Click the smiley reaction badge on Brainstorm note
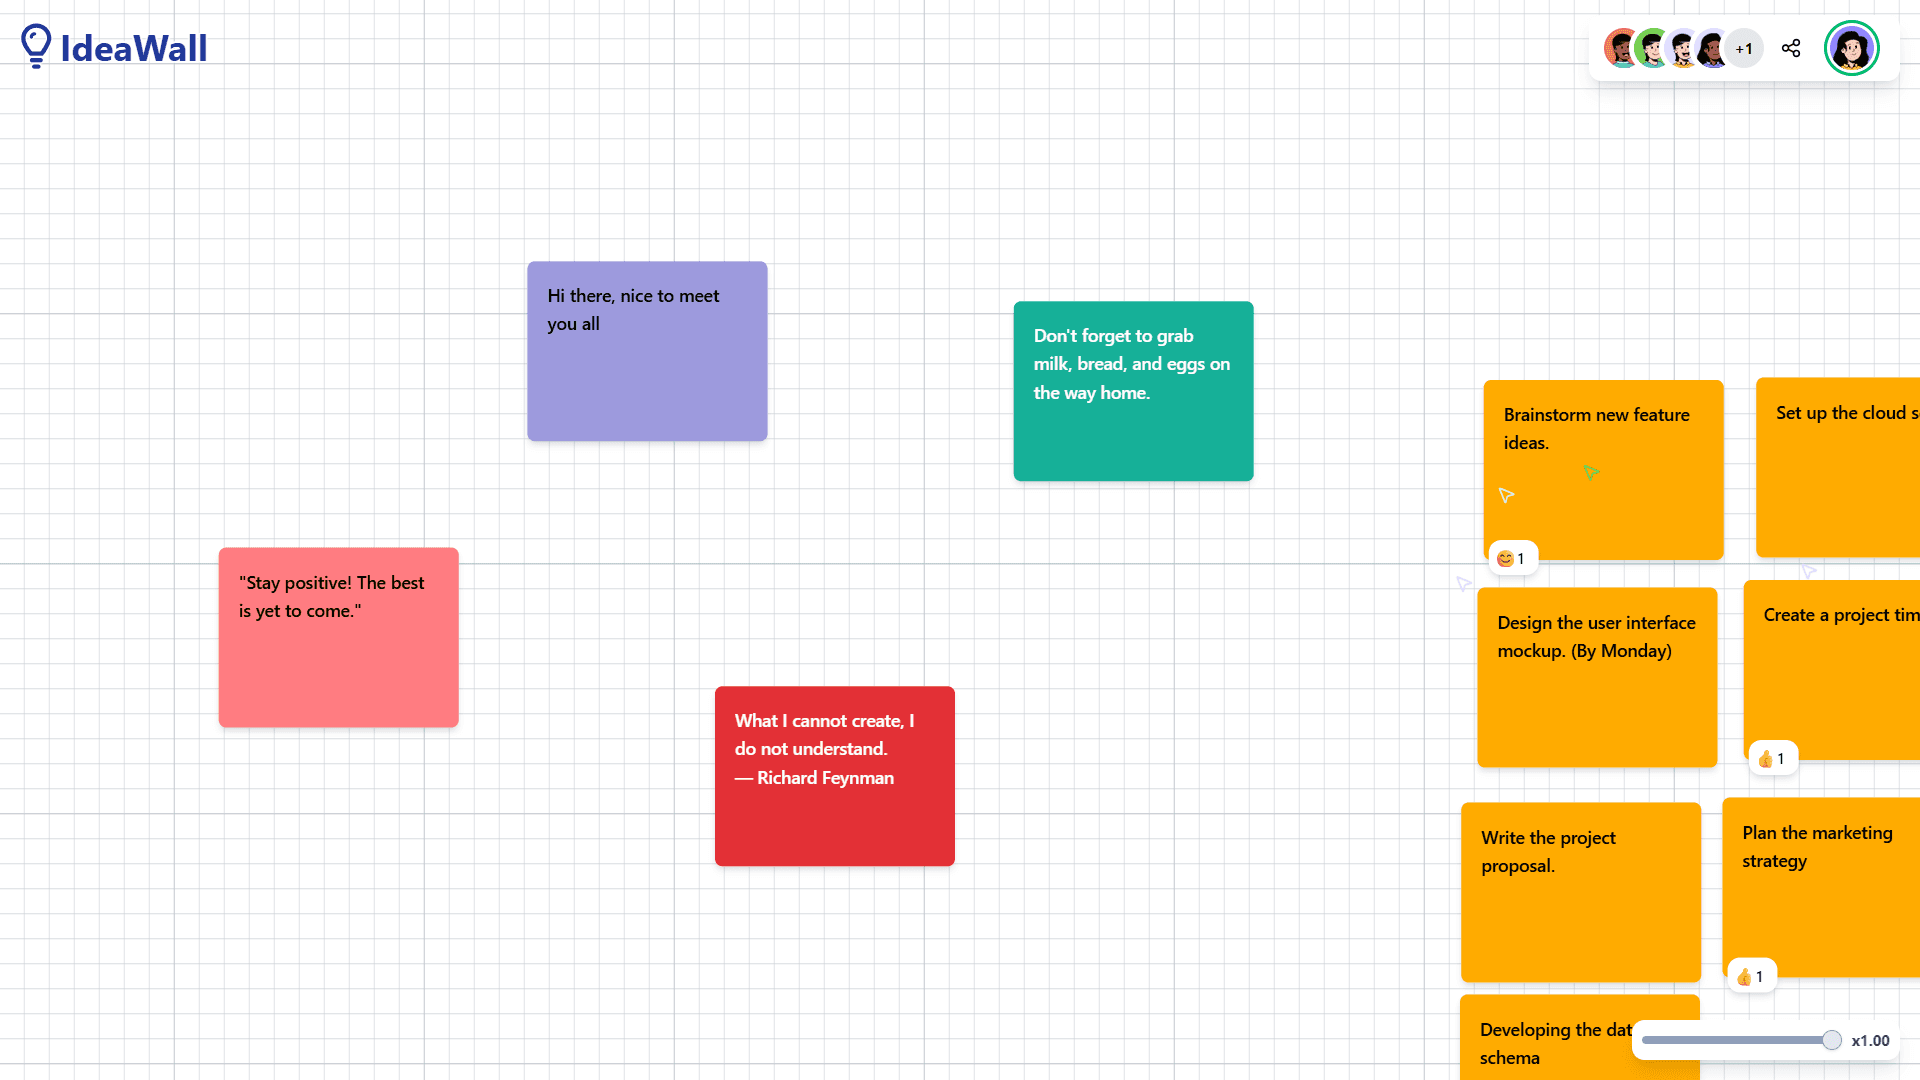The width and height of the screenshot is (1920, 1080). click(x=1512, y=558)
